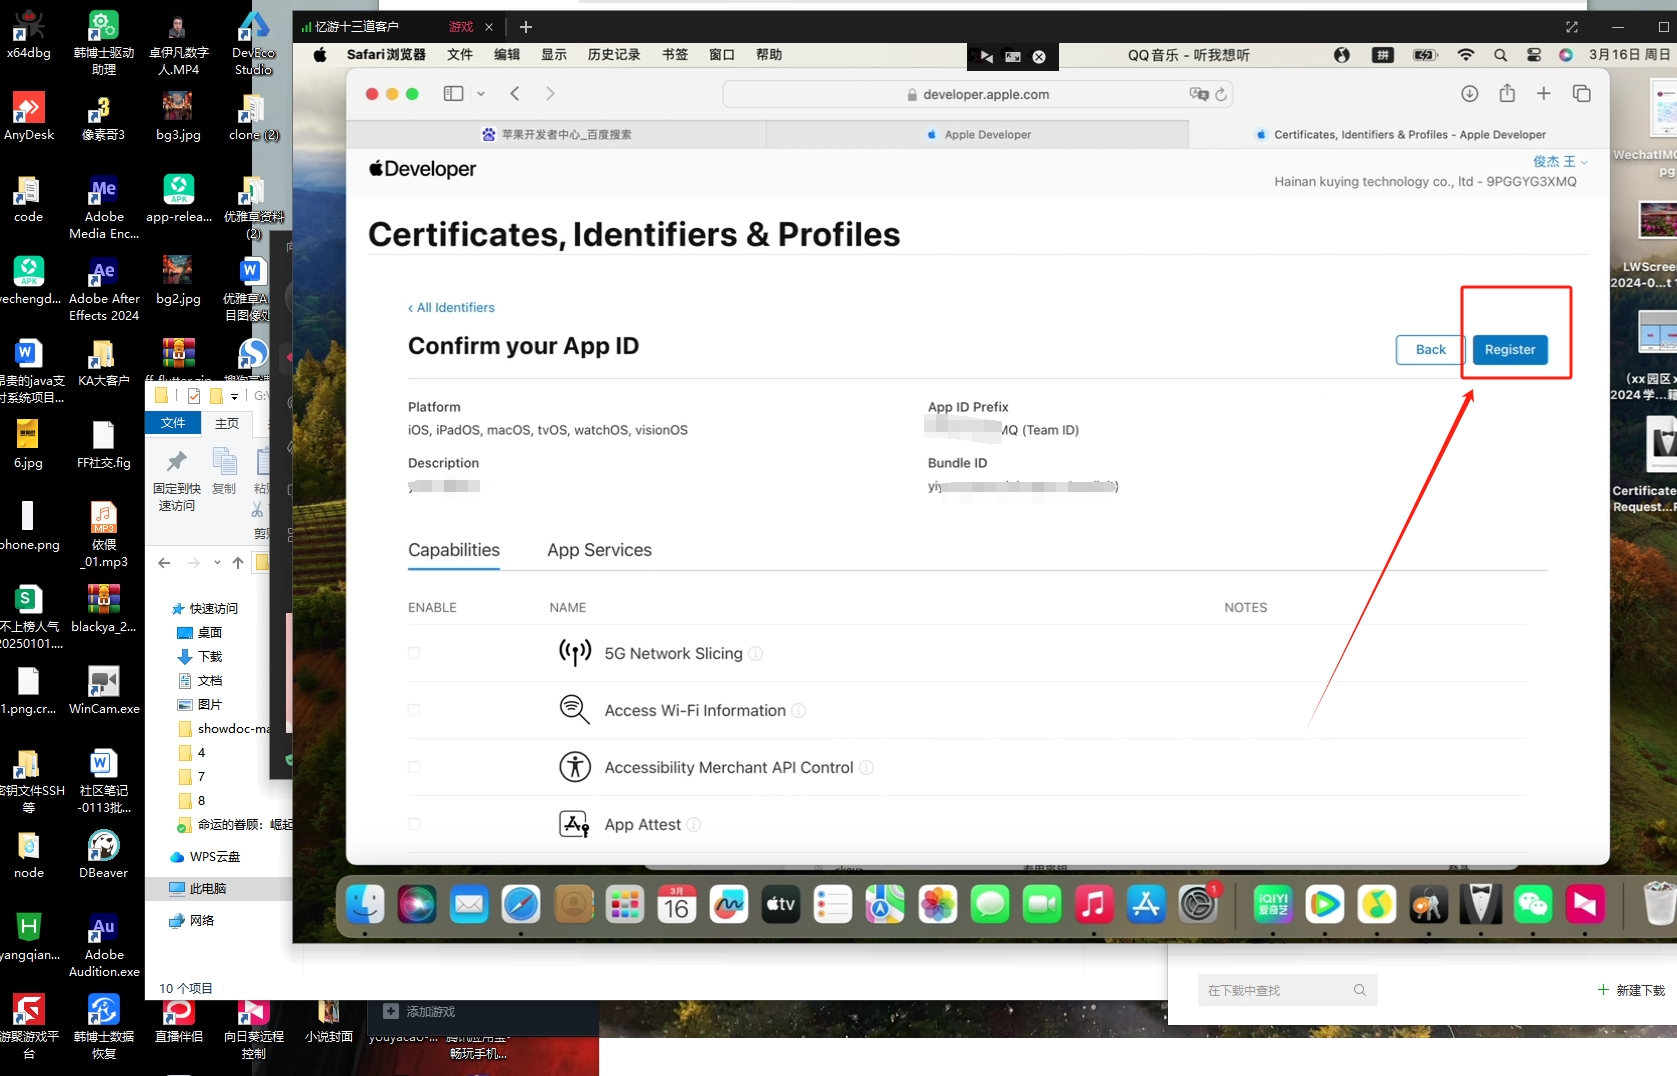This screenshot has height=1076, width=1677.
Task: Select 下载 in Explorer quick access
Action: pos(200,656)
